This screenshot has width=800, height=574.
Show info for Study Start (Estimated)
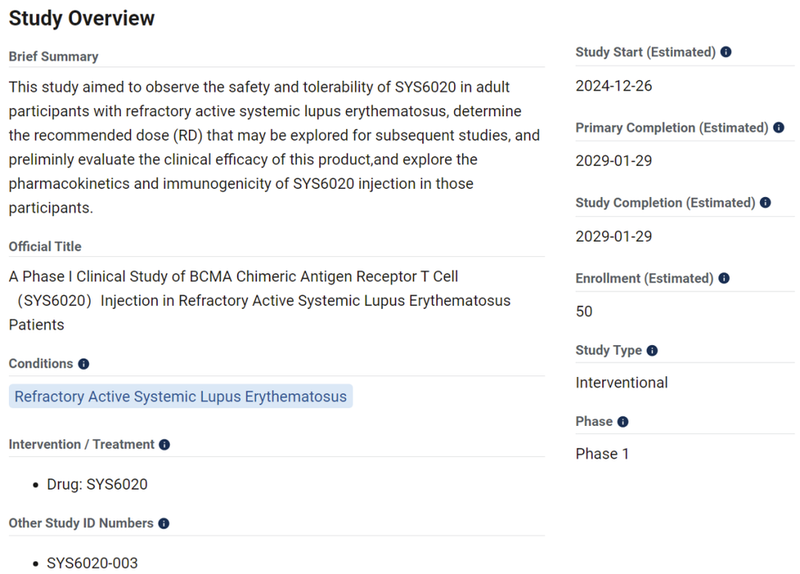(726, 52)
